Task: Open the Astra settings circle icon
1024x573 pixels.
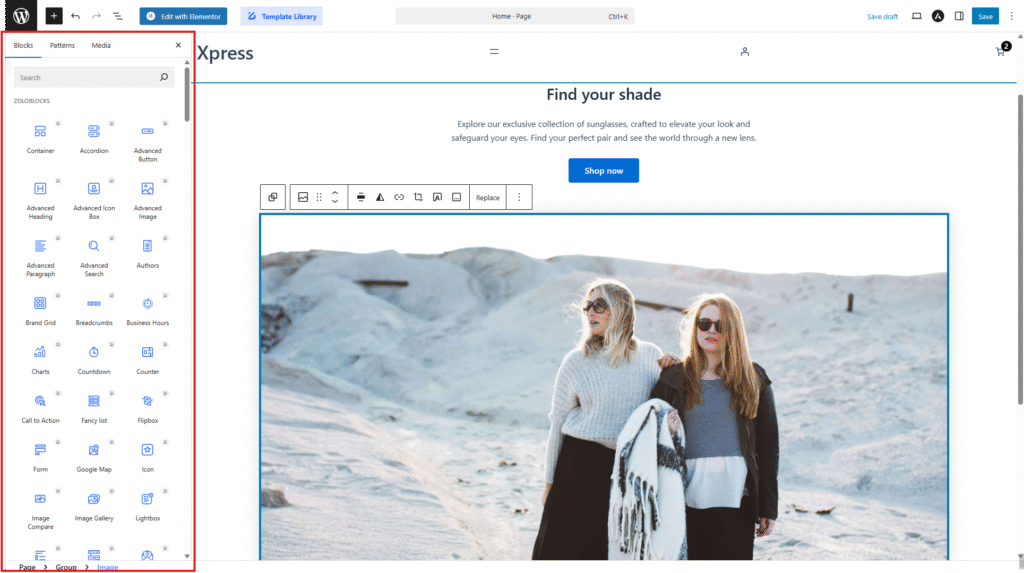Action: click(x=938, y=16)
